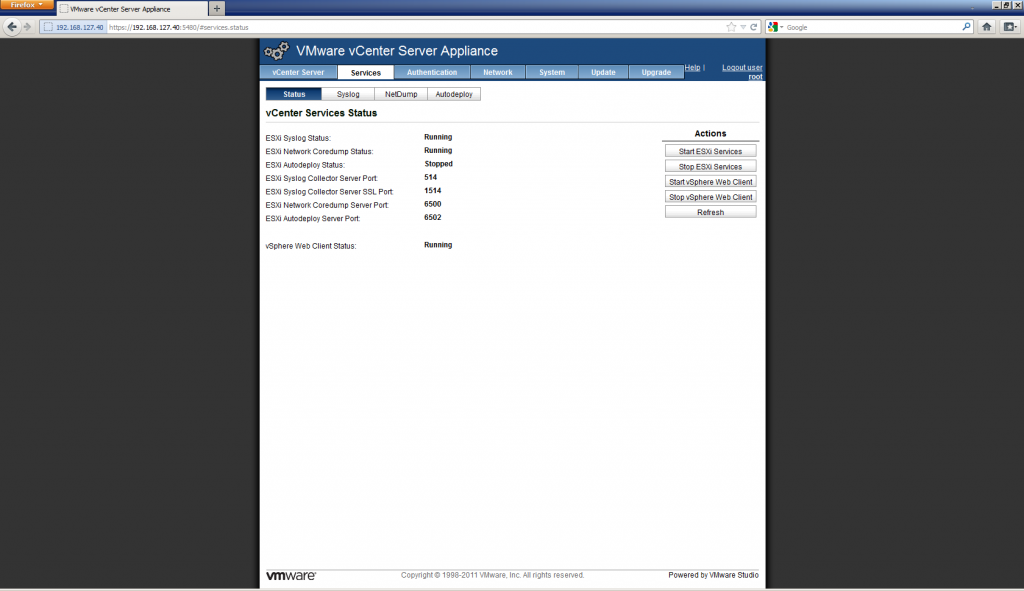This screenshot has width=1024, height=591.
Task: Click the 'ESXi Autodeploy Status:' label
Action: [305, 165]
